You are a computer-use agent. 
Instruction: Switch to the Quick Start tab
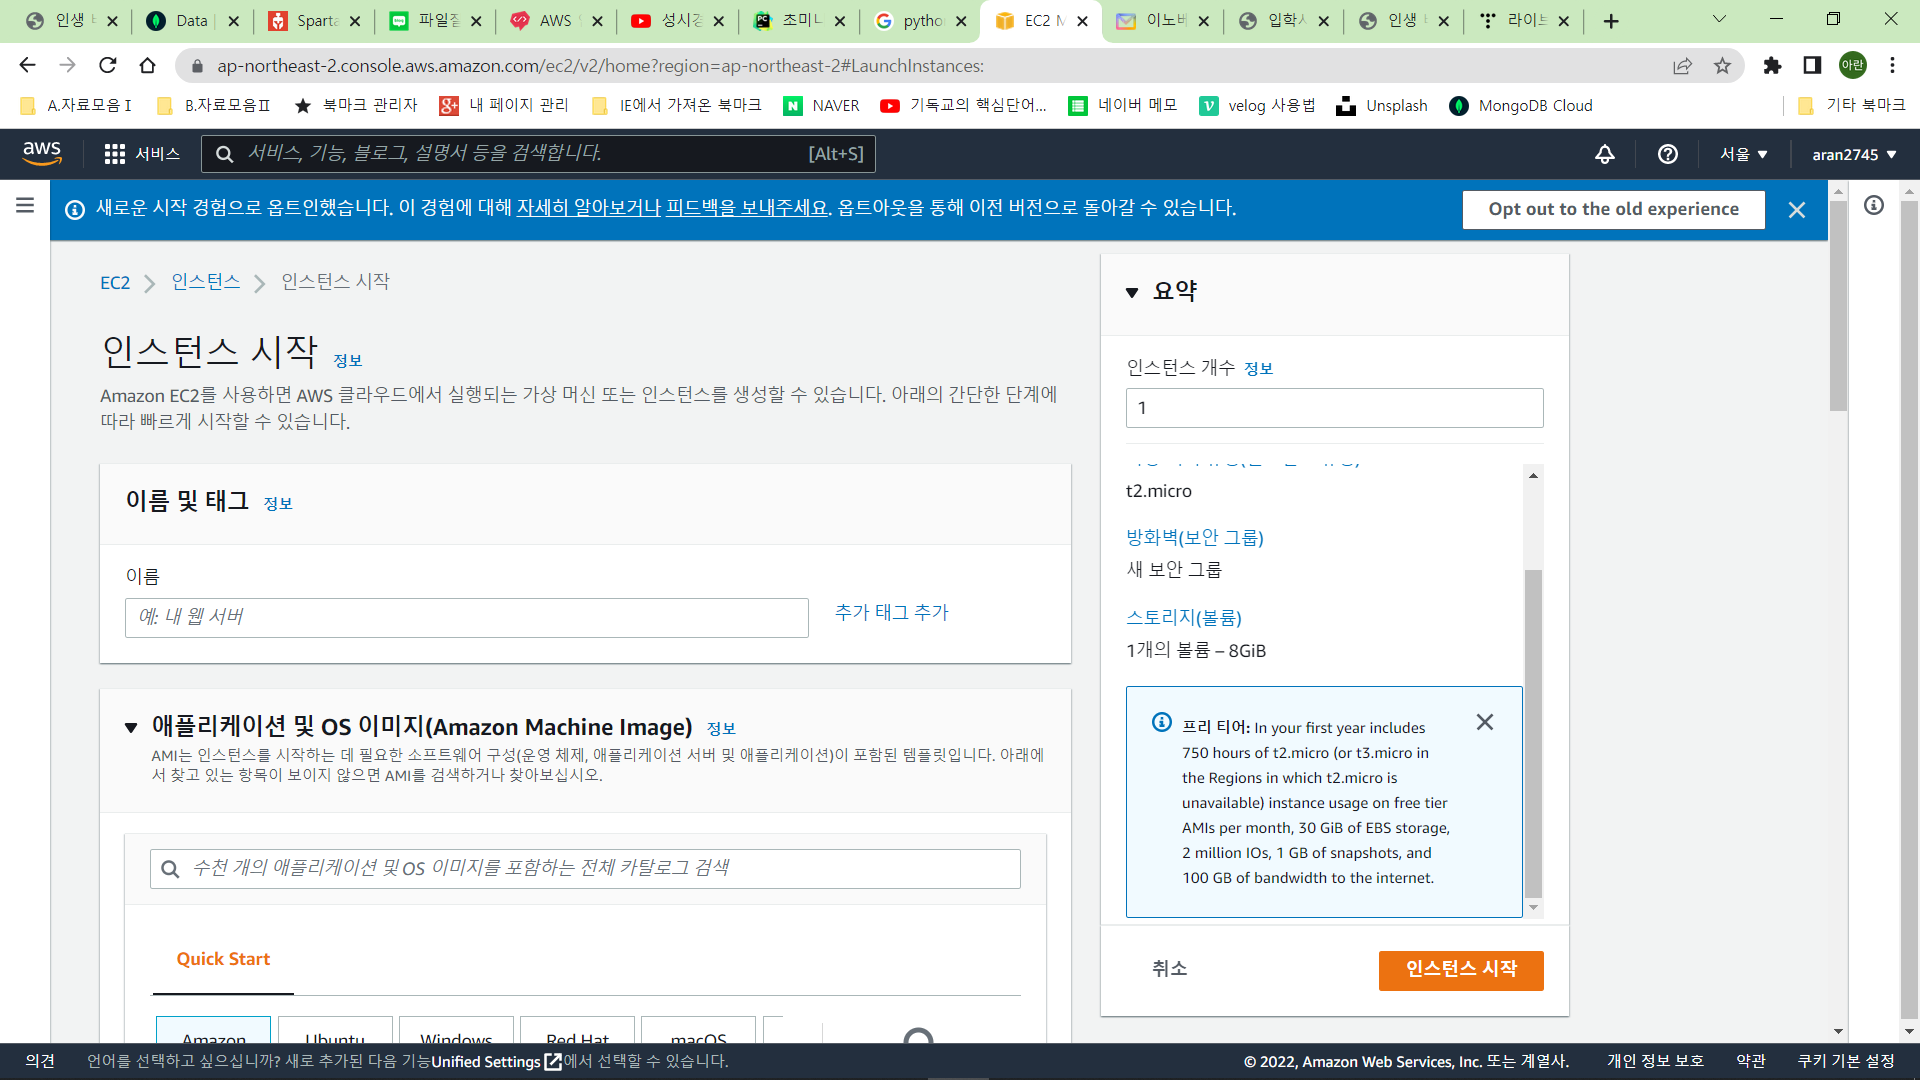[x=223, y=959]
